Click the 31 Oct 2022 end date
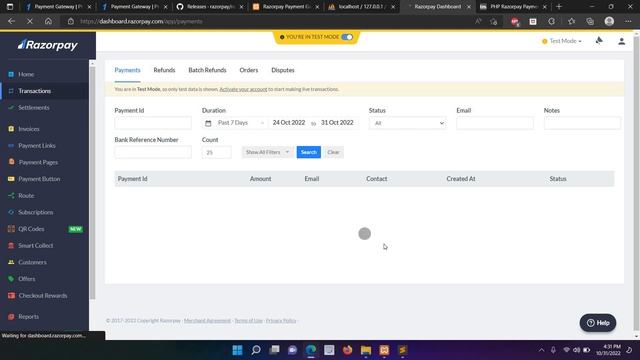Viewport: 640px width, 360px height. [337, 122]
